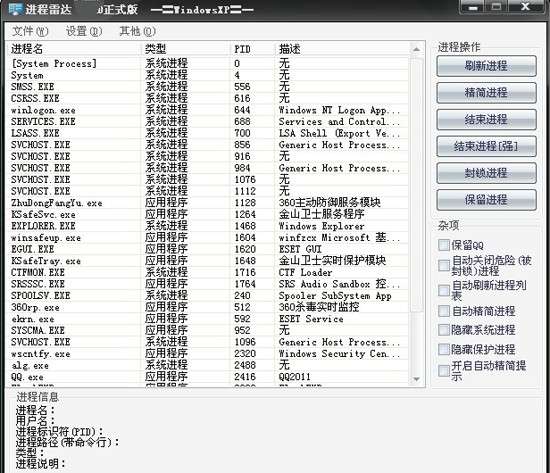550x473 pixels.
Task: Open the 其他 menu
Action: point(137,31)
